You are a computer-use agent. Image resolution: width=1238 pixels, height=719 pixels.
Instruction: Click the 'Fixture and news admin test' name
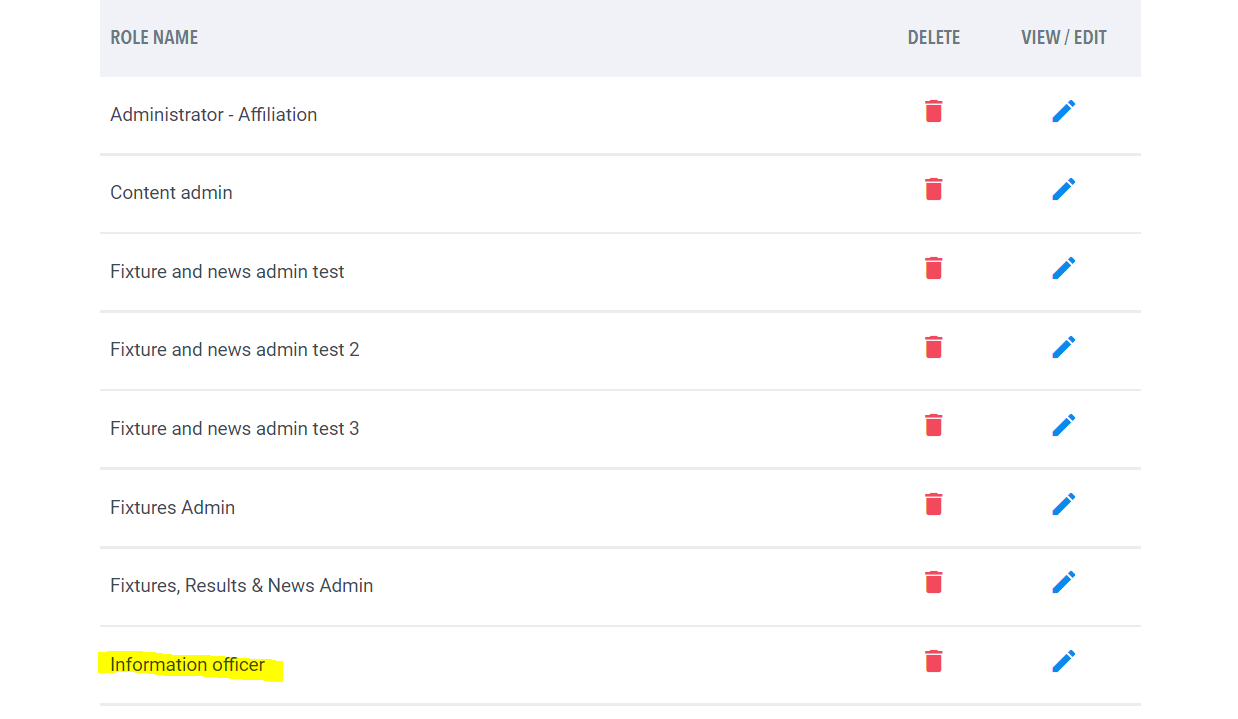coord(227,272)
